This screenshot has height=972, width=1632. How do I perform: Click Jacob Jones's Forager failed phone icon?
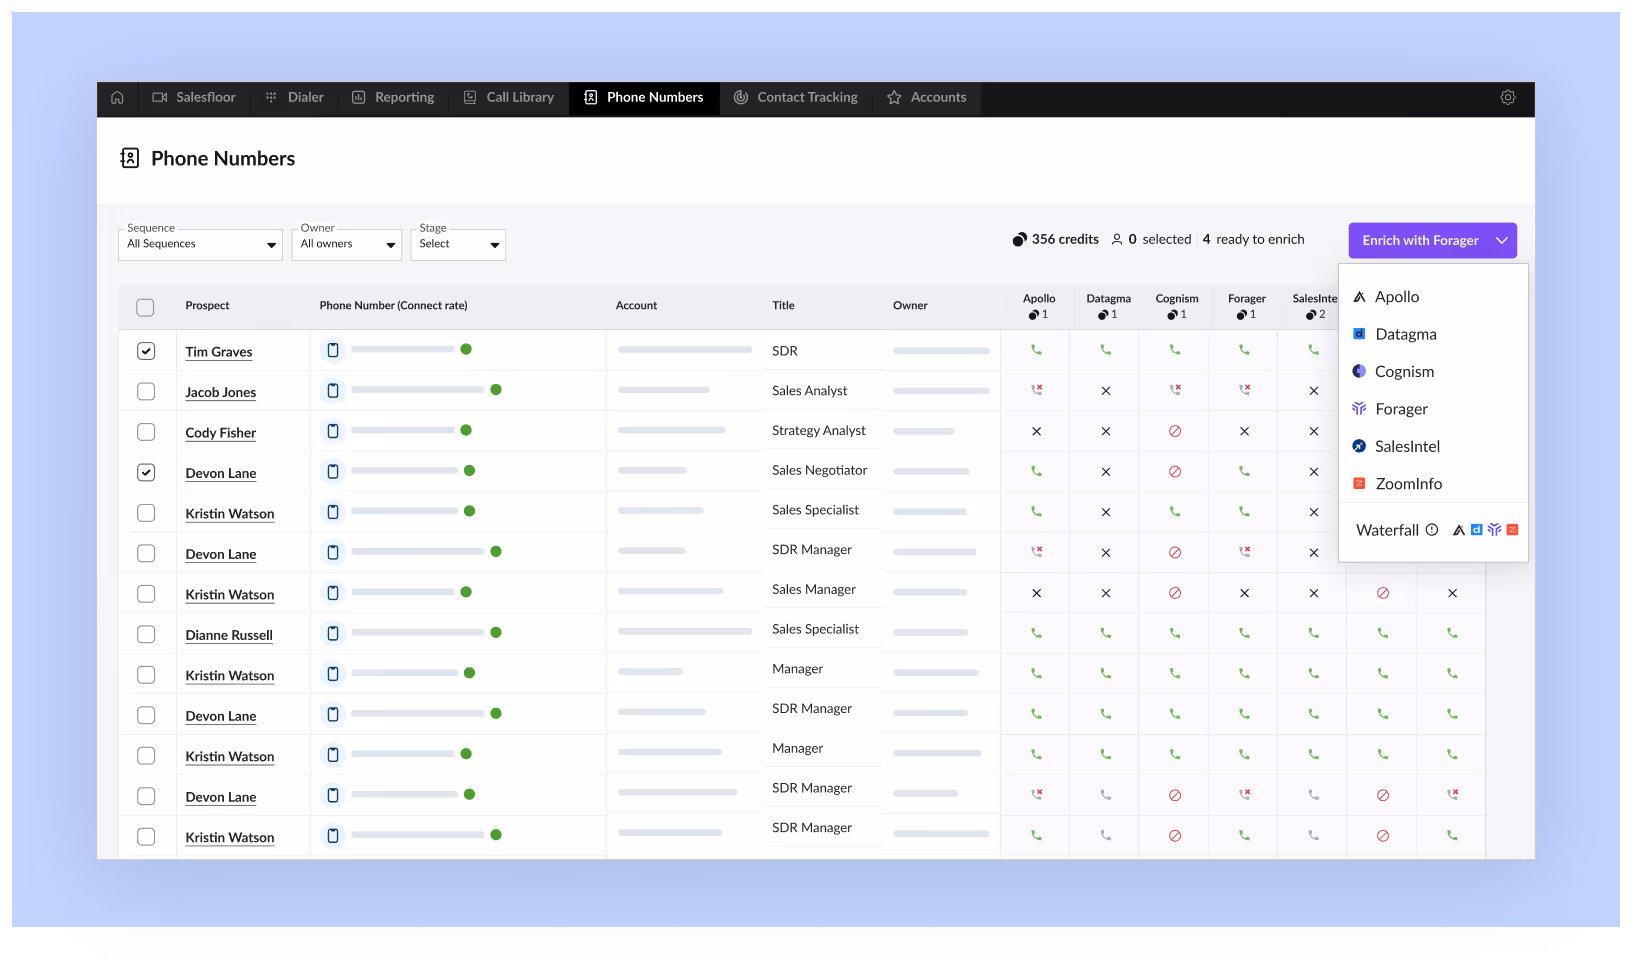1245,390
